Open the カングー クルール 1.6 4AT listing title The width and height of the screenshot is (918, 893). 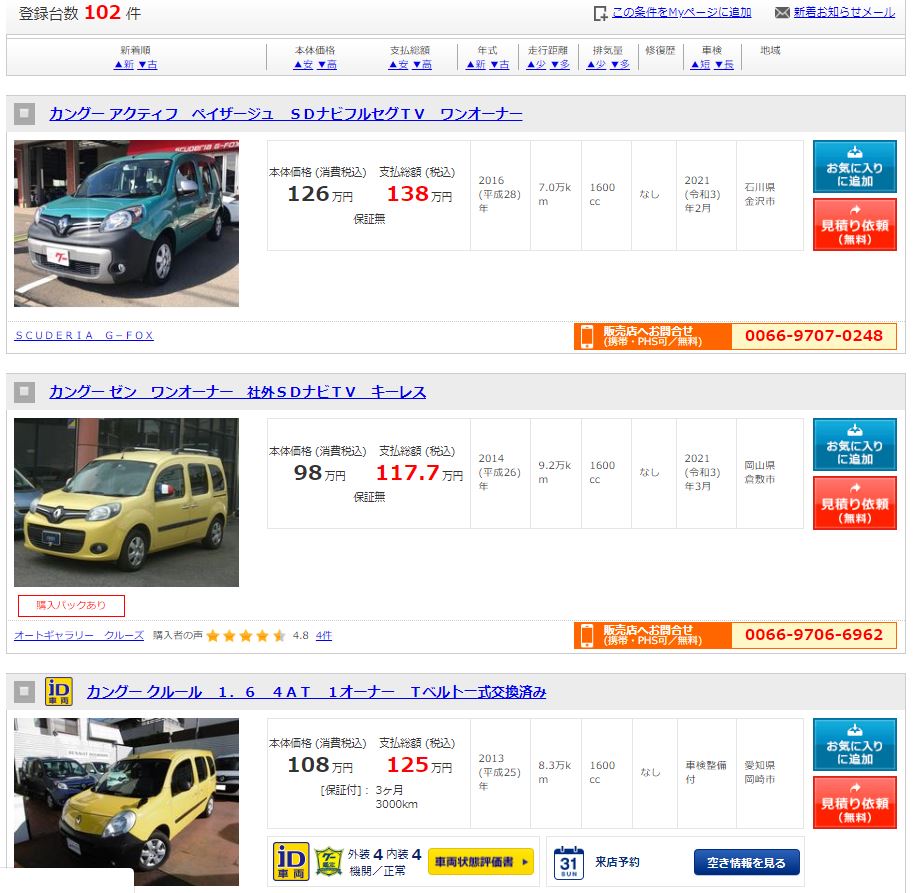point(316,692)
